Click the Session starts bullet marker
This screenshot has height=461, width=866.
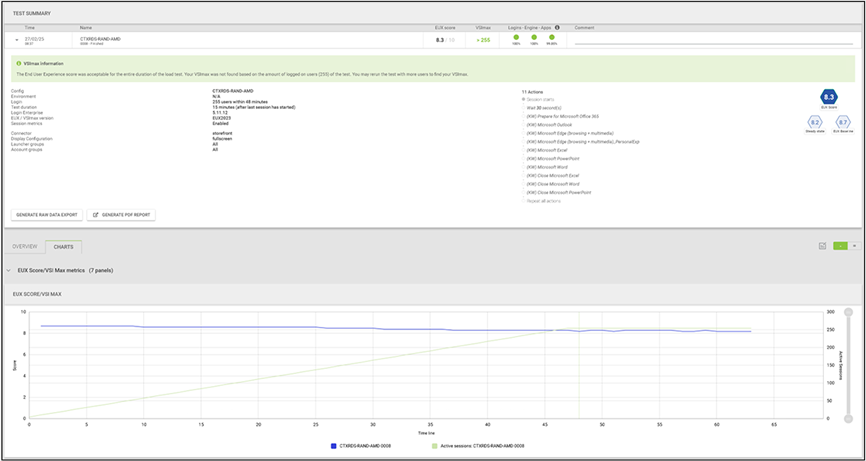tap(523, 99)
